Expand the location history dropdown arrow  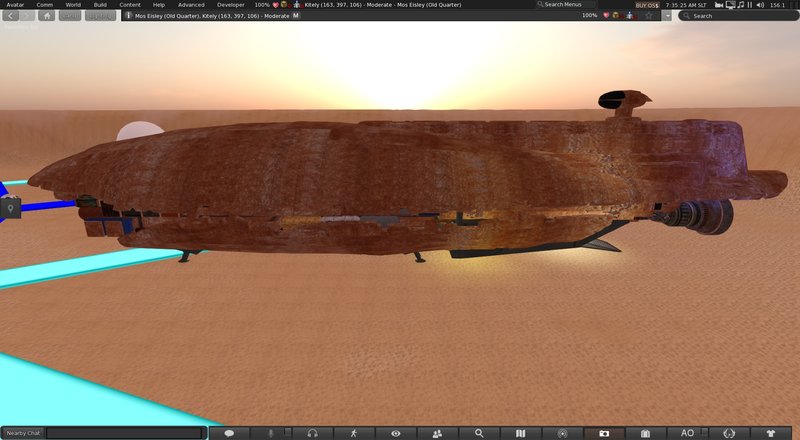point(667,16)
